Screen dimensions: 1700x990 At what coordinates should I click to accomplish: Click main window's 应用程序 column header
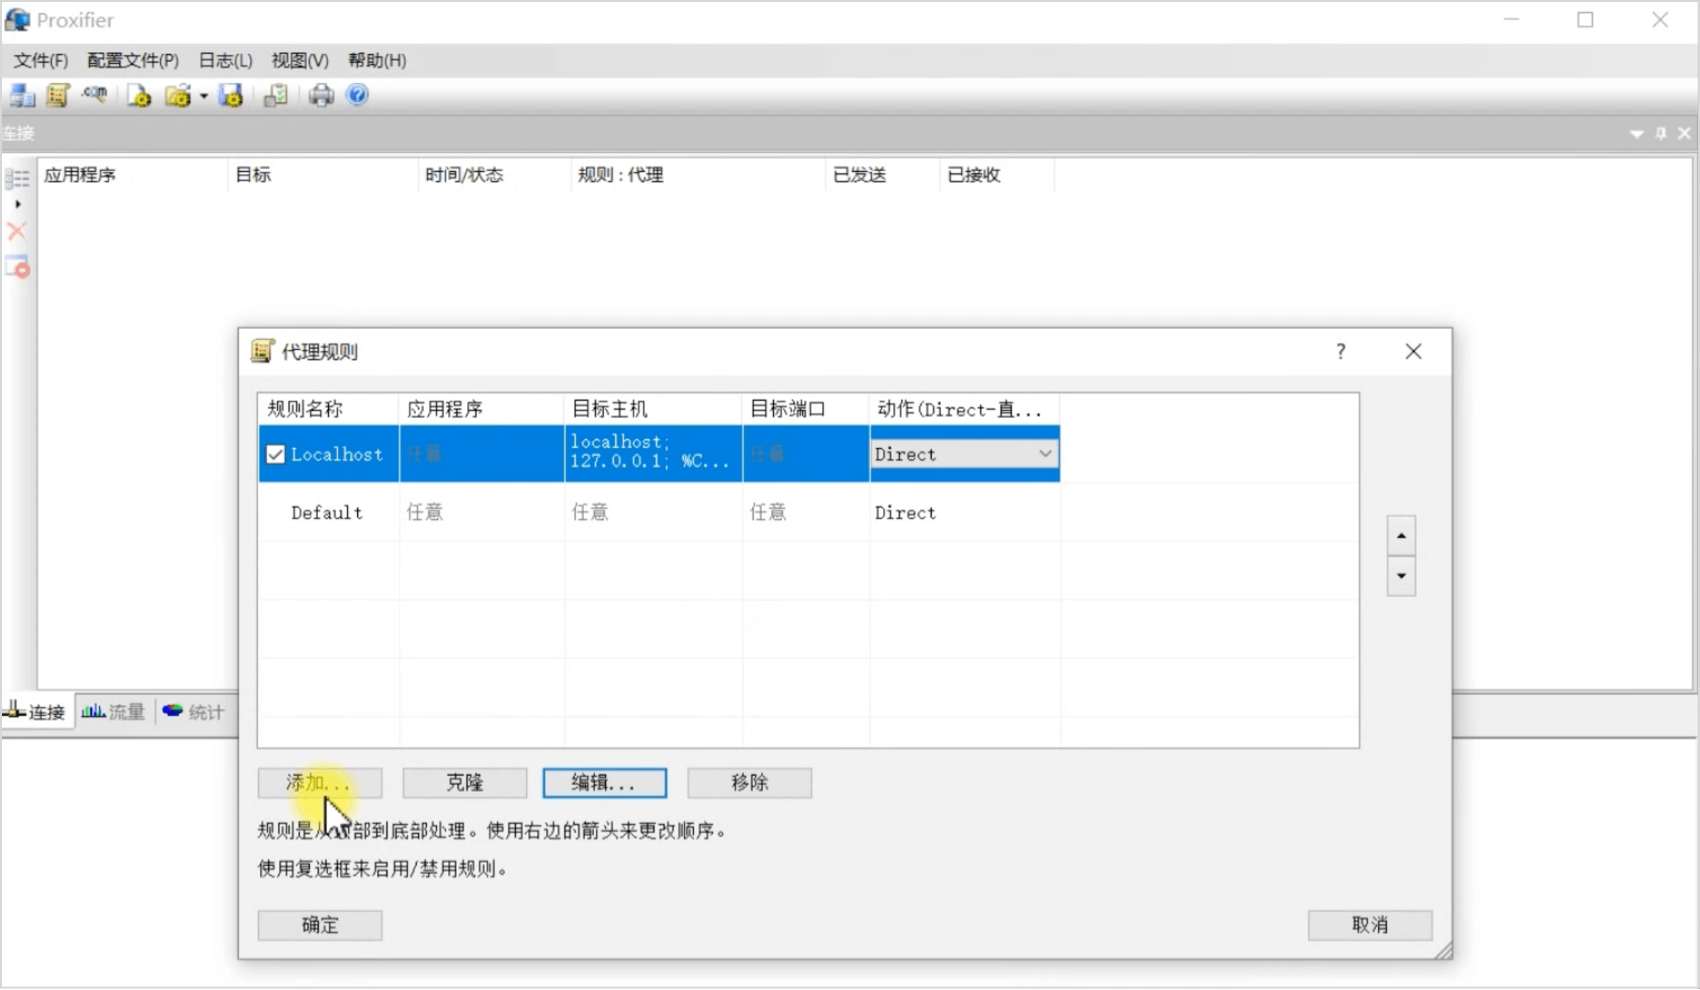tap(133, 175)
